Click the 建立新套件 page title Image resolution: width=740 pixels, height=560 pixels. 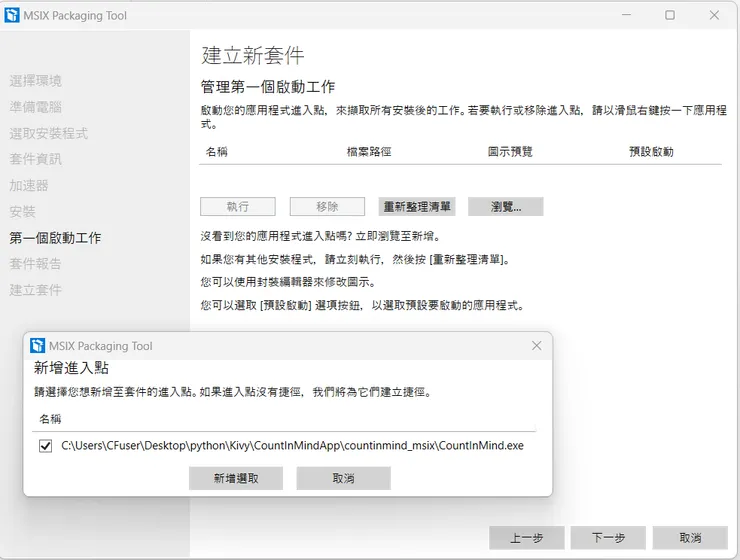(253, 56)
